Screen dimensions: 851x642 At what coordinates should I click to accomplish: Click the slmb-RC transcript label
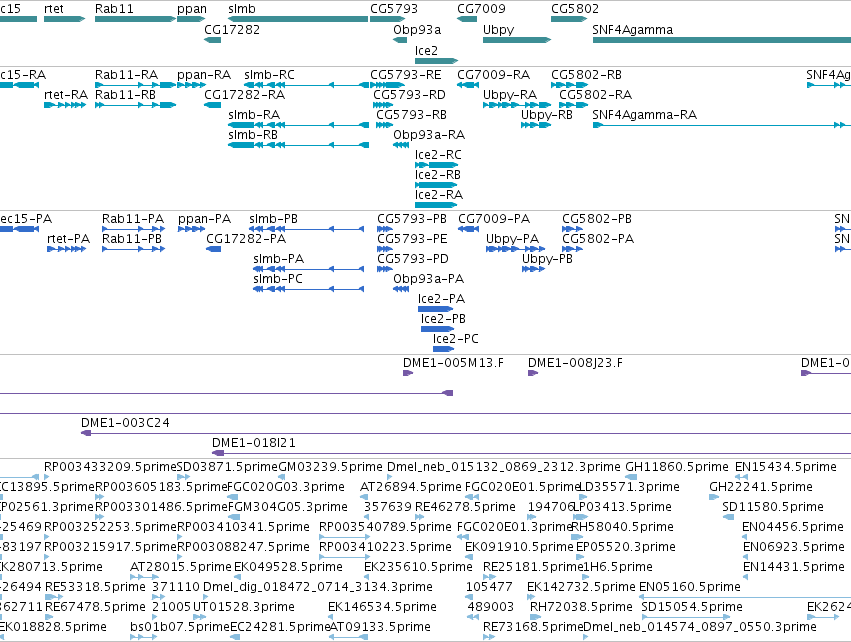(x=269, y=74)
